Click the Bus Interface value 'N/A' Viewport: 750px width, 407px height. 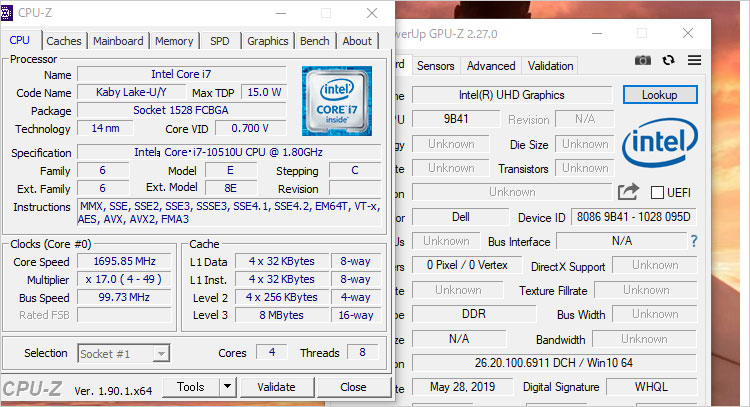click(x=621, y=241)
